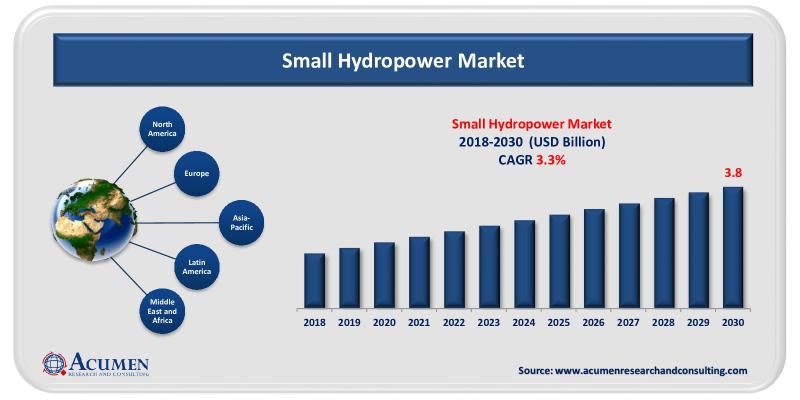Click the 2024 axis label
Screen dimensions: 800x400
click(524, 323)
